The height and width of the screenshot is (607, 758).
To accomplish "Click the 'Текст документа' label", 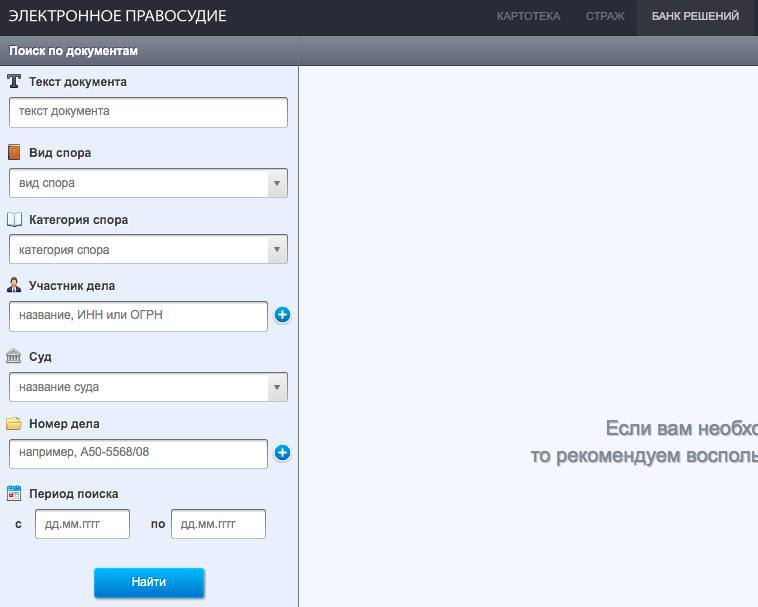I will pyautogui.click(x=78, y=82).
